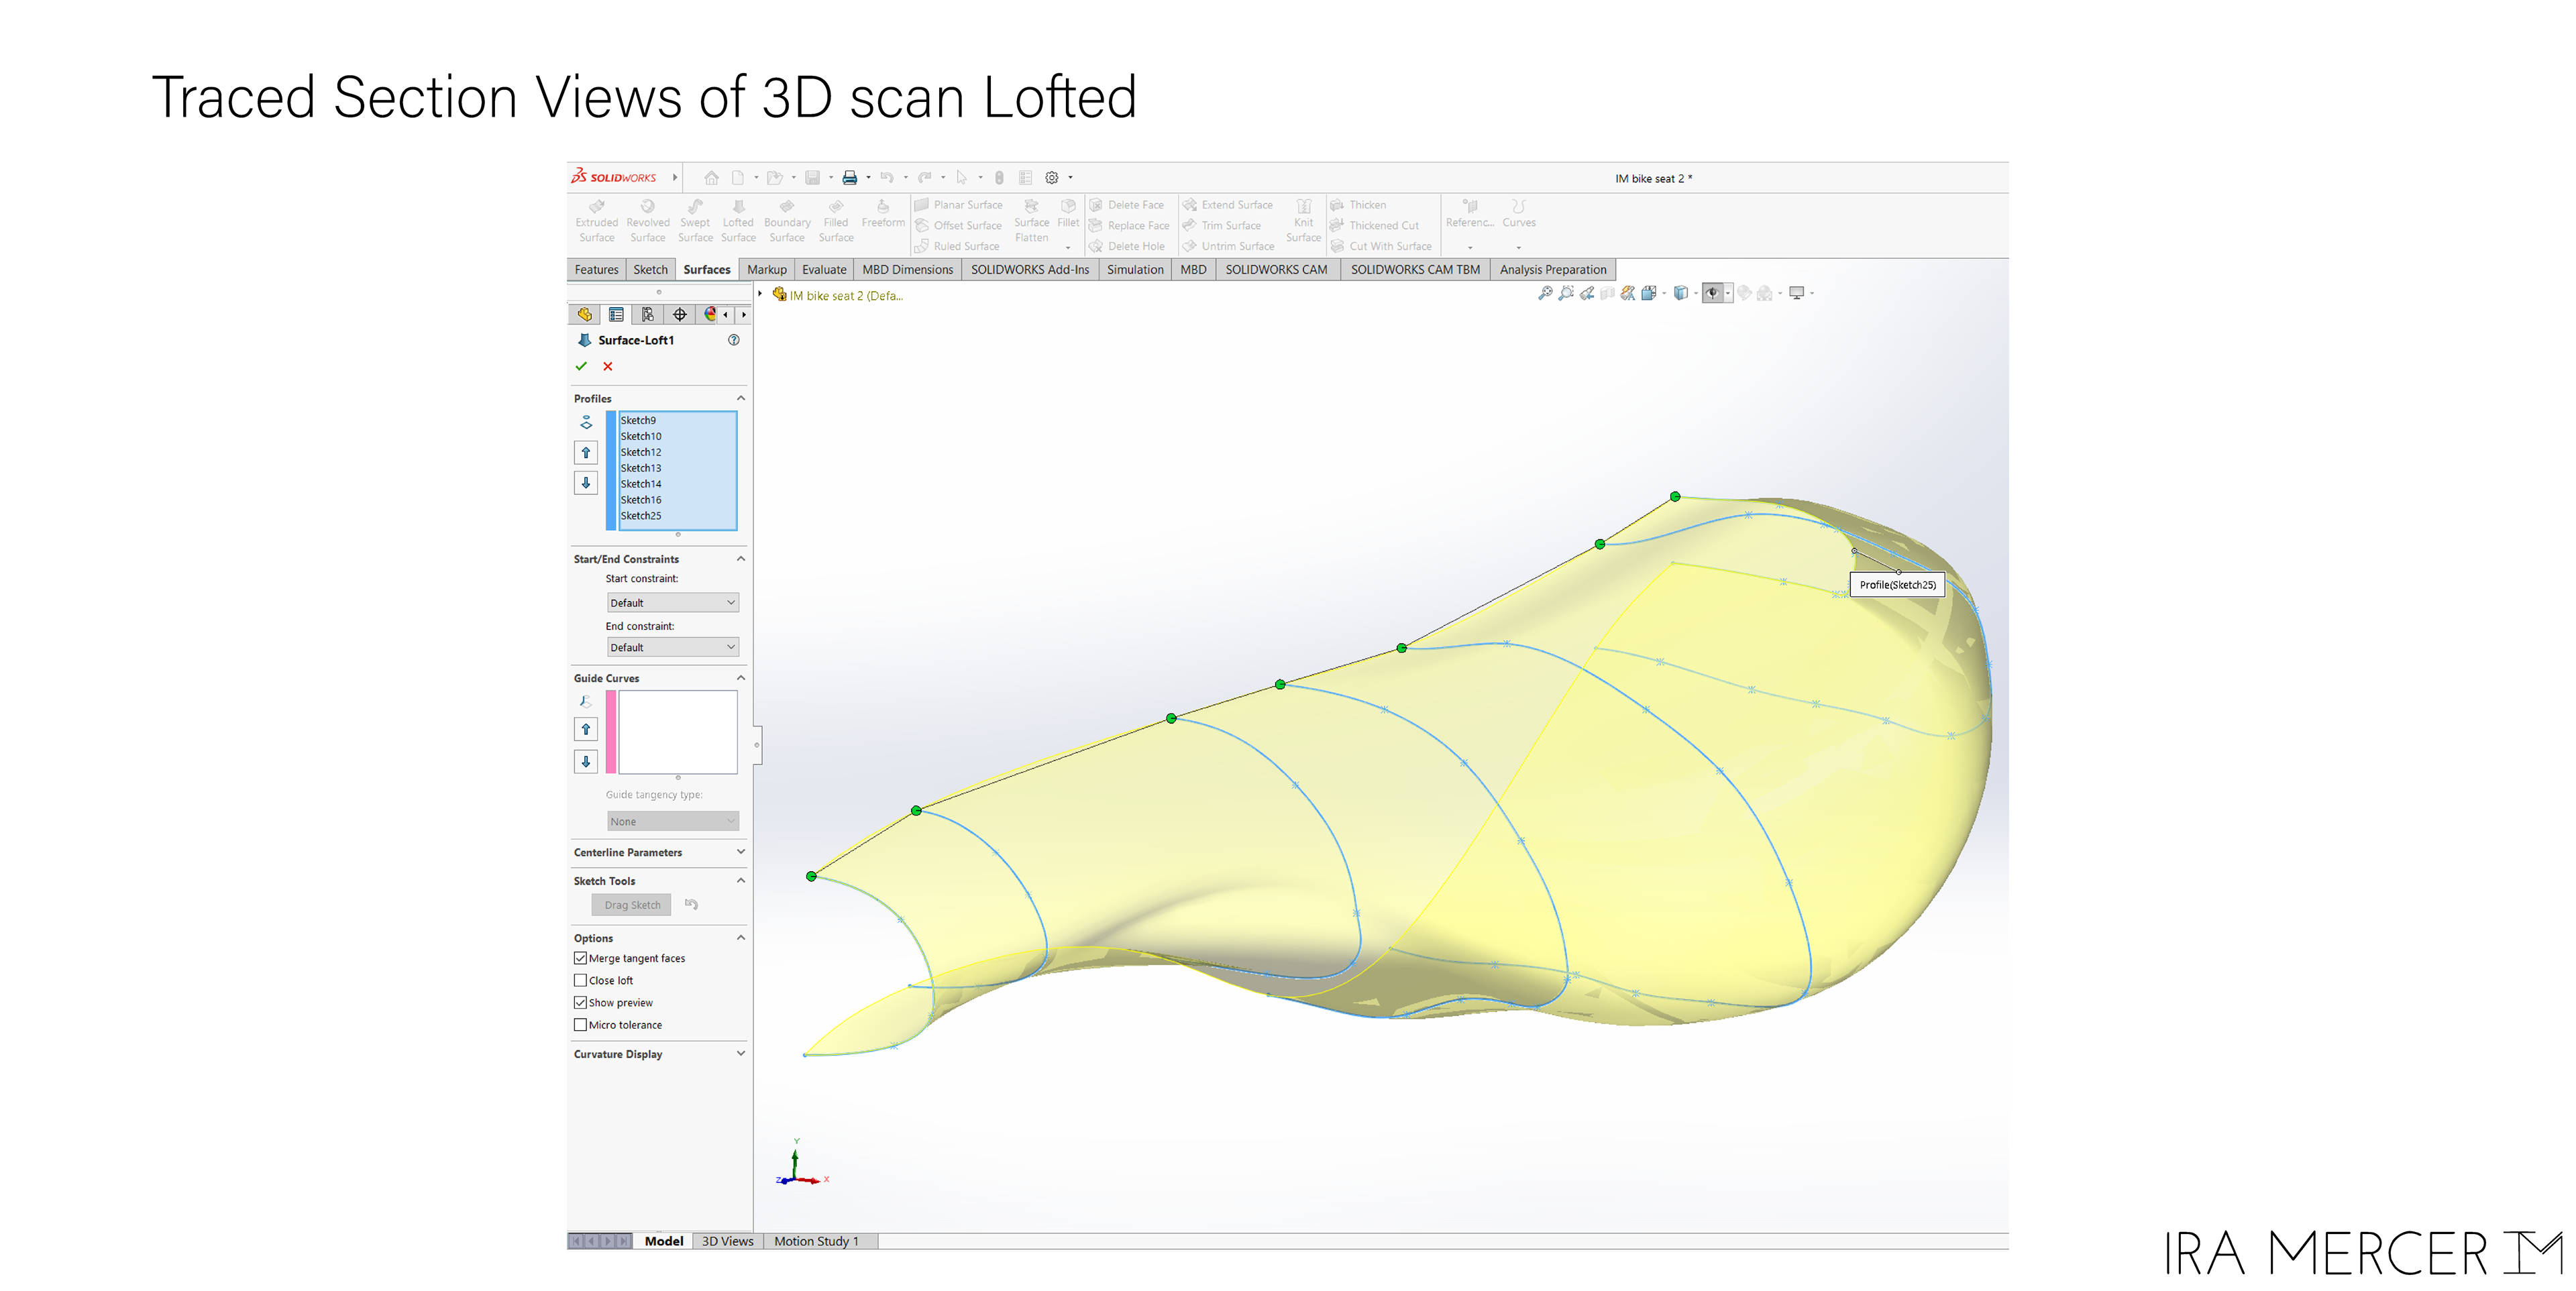Open the Surface-Loft1 help icon
The height and width of the screenshot is (1291, 2576).
[733, 340]
